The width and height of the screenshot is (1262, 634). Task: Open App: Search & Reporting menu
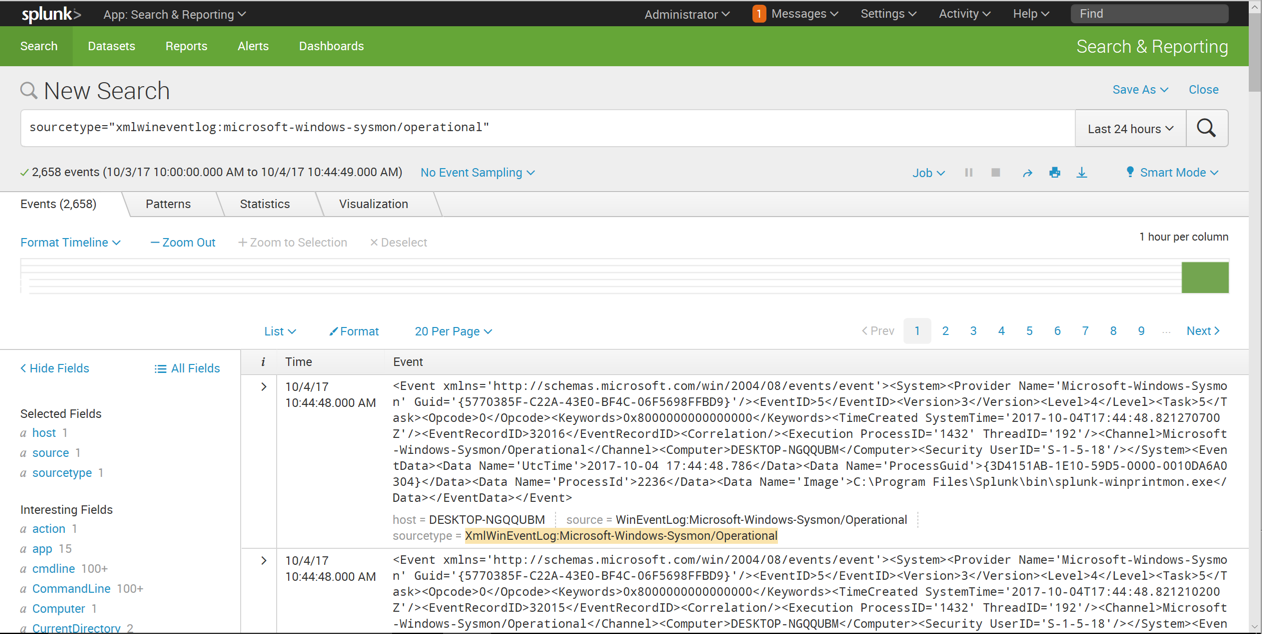pyautogui.click(x=175, y=14)
